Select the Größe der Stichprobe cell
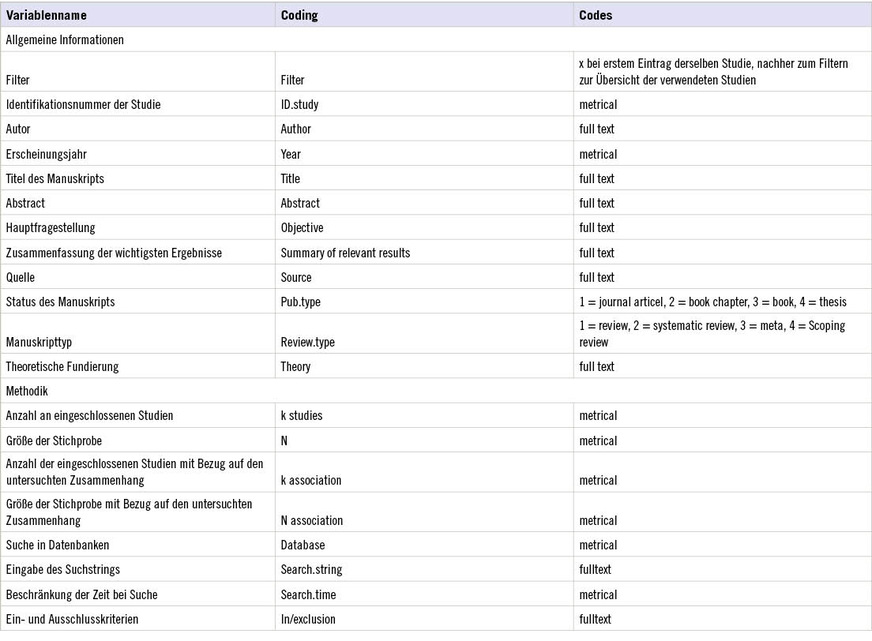Viewport: 872px width, 641px height. click(x=54, y=441)
